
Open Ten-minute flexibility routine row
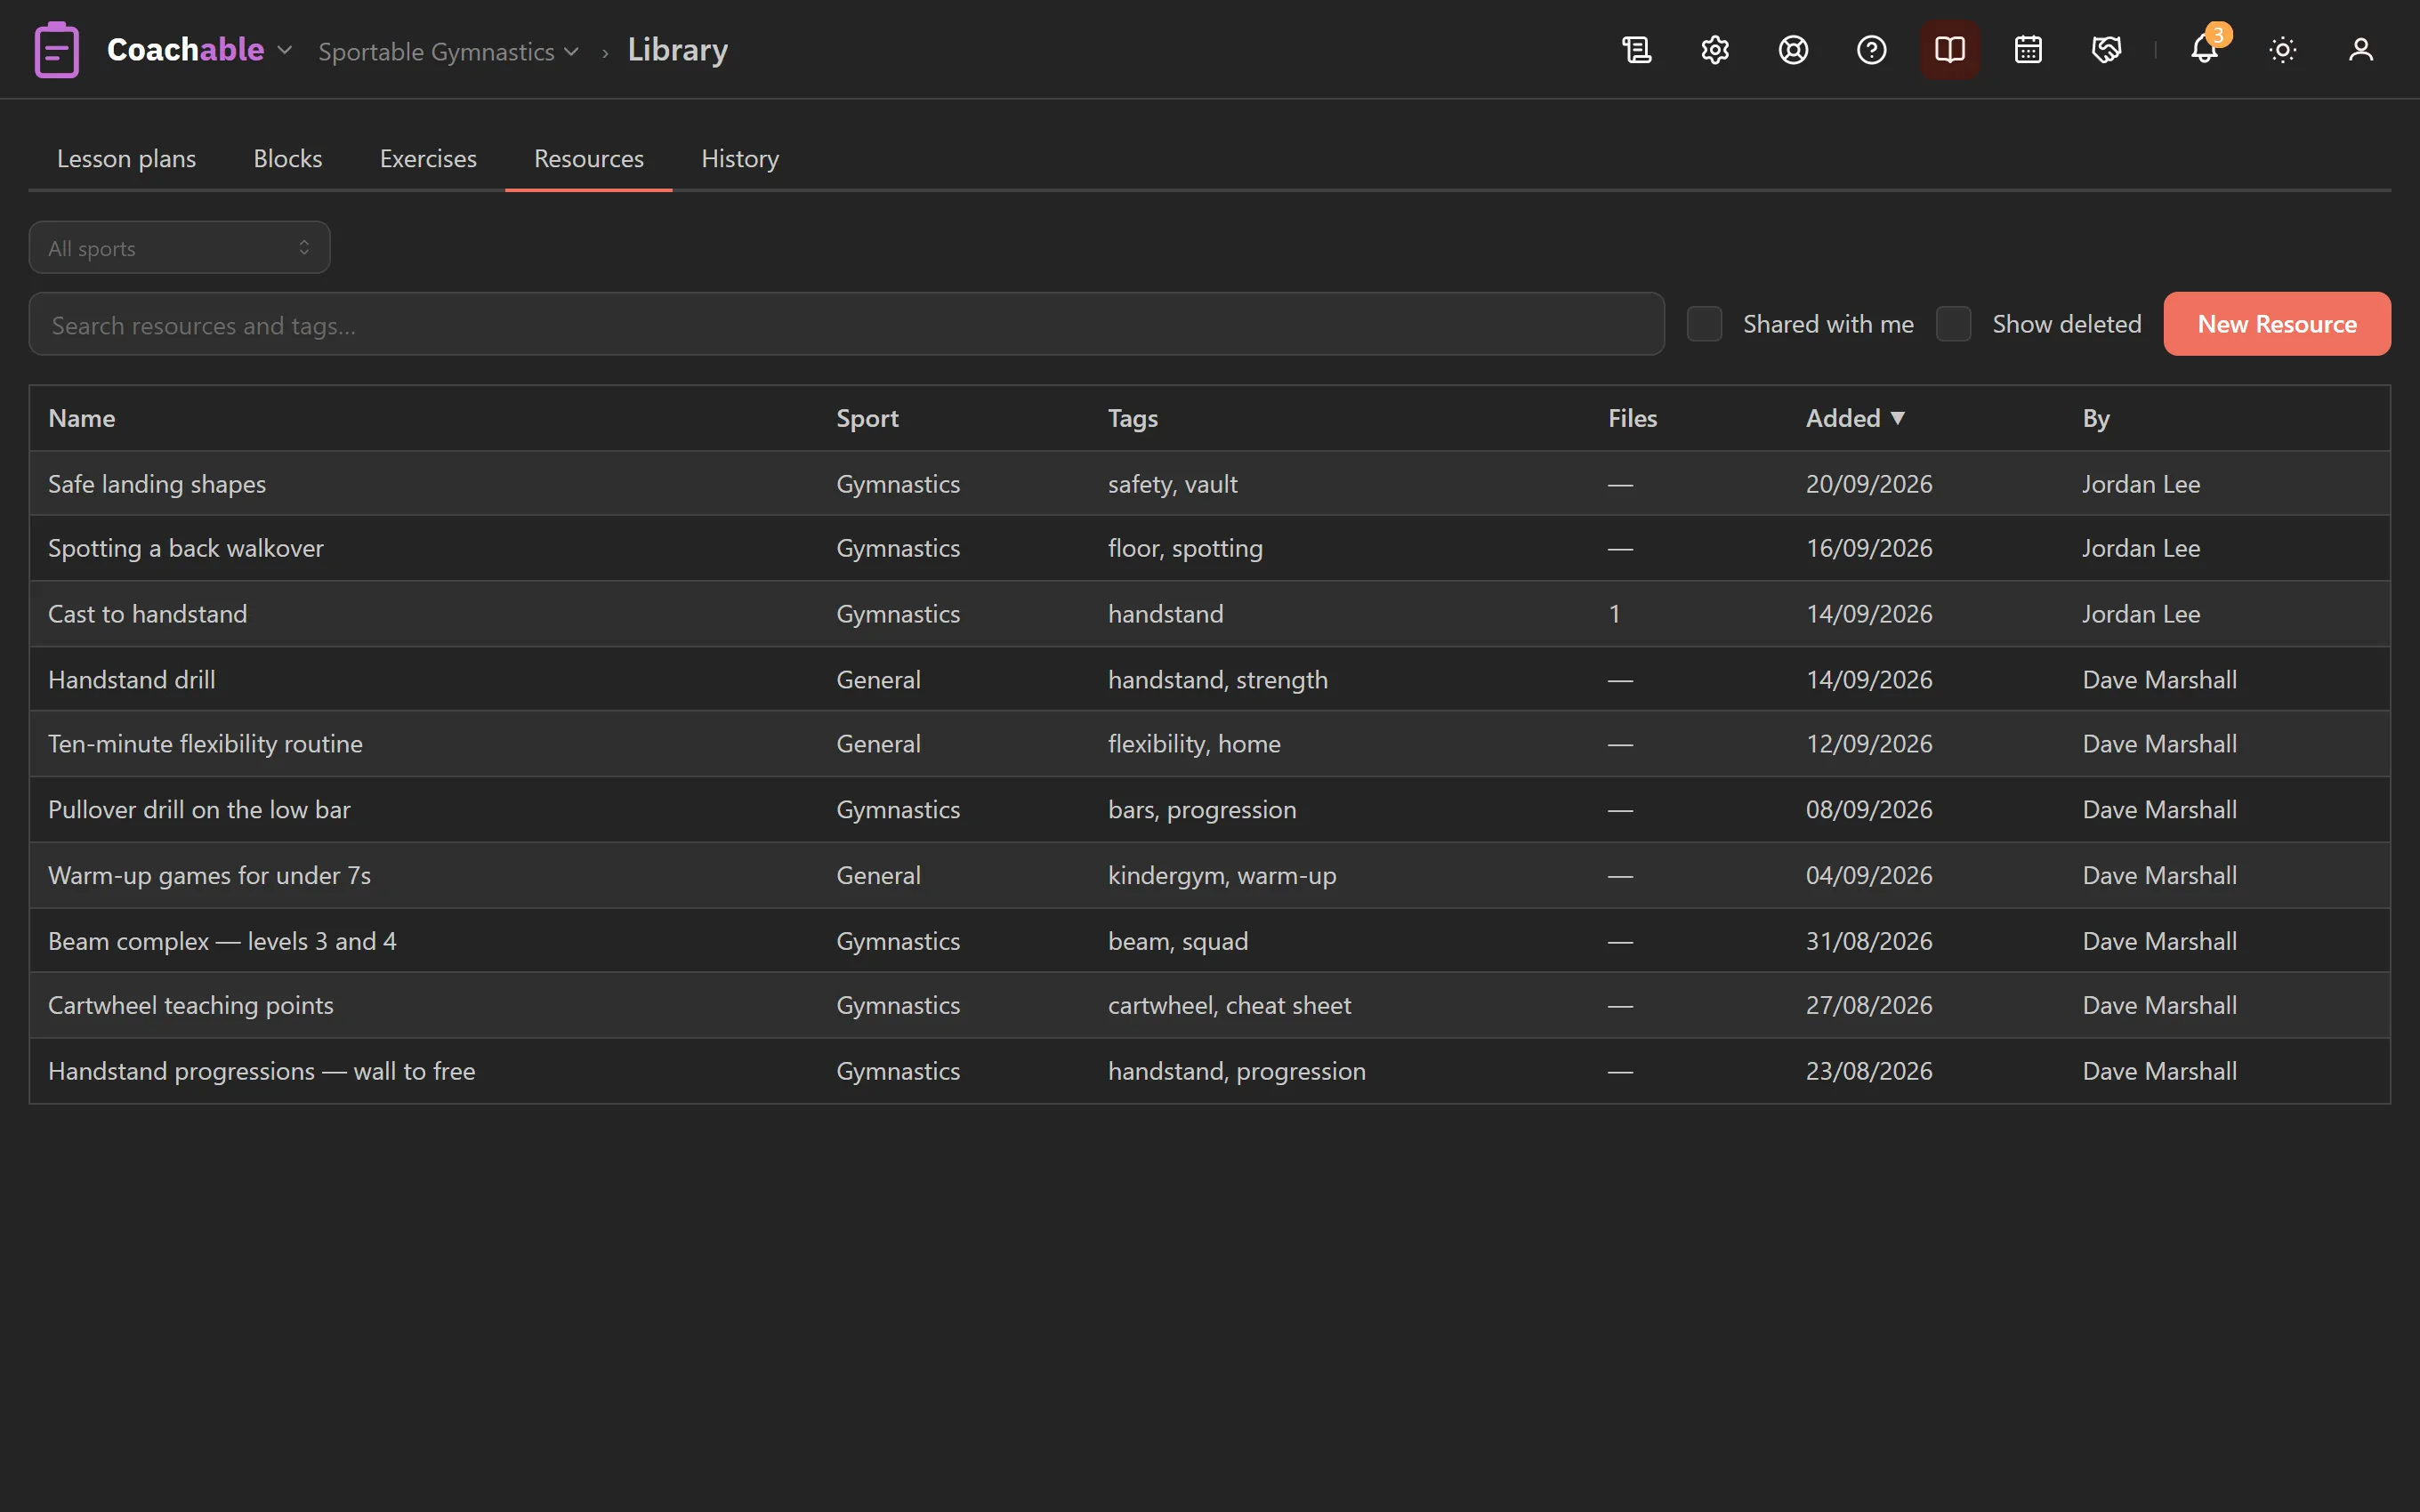coord(1210,744)
